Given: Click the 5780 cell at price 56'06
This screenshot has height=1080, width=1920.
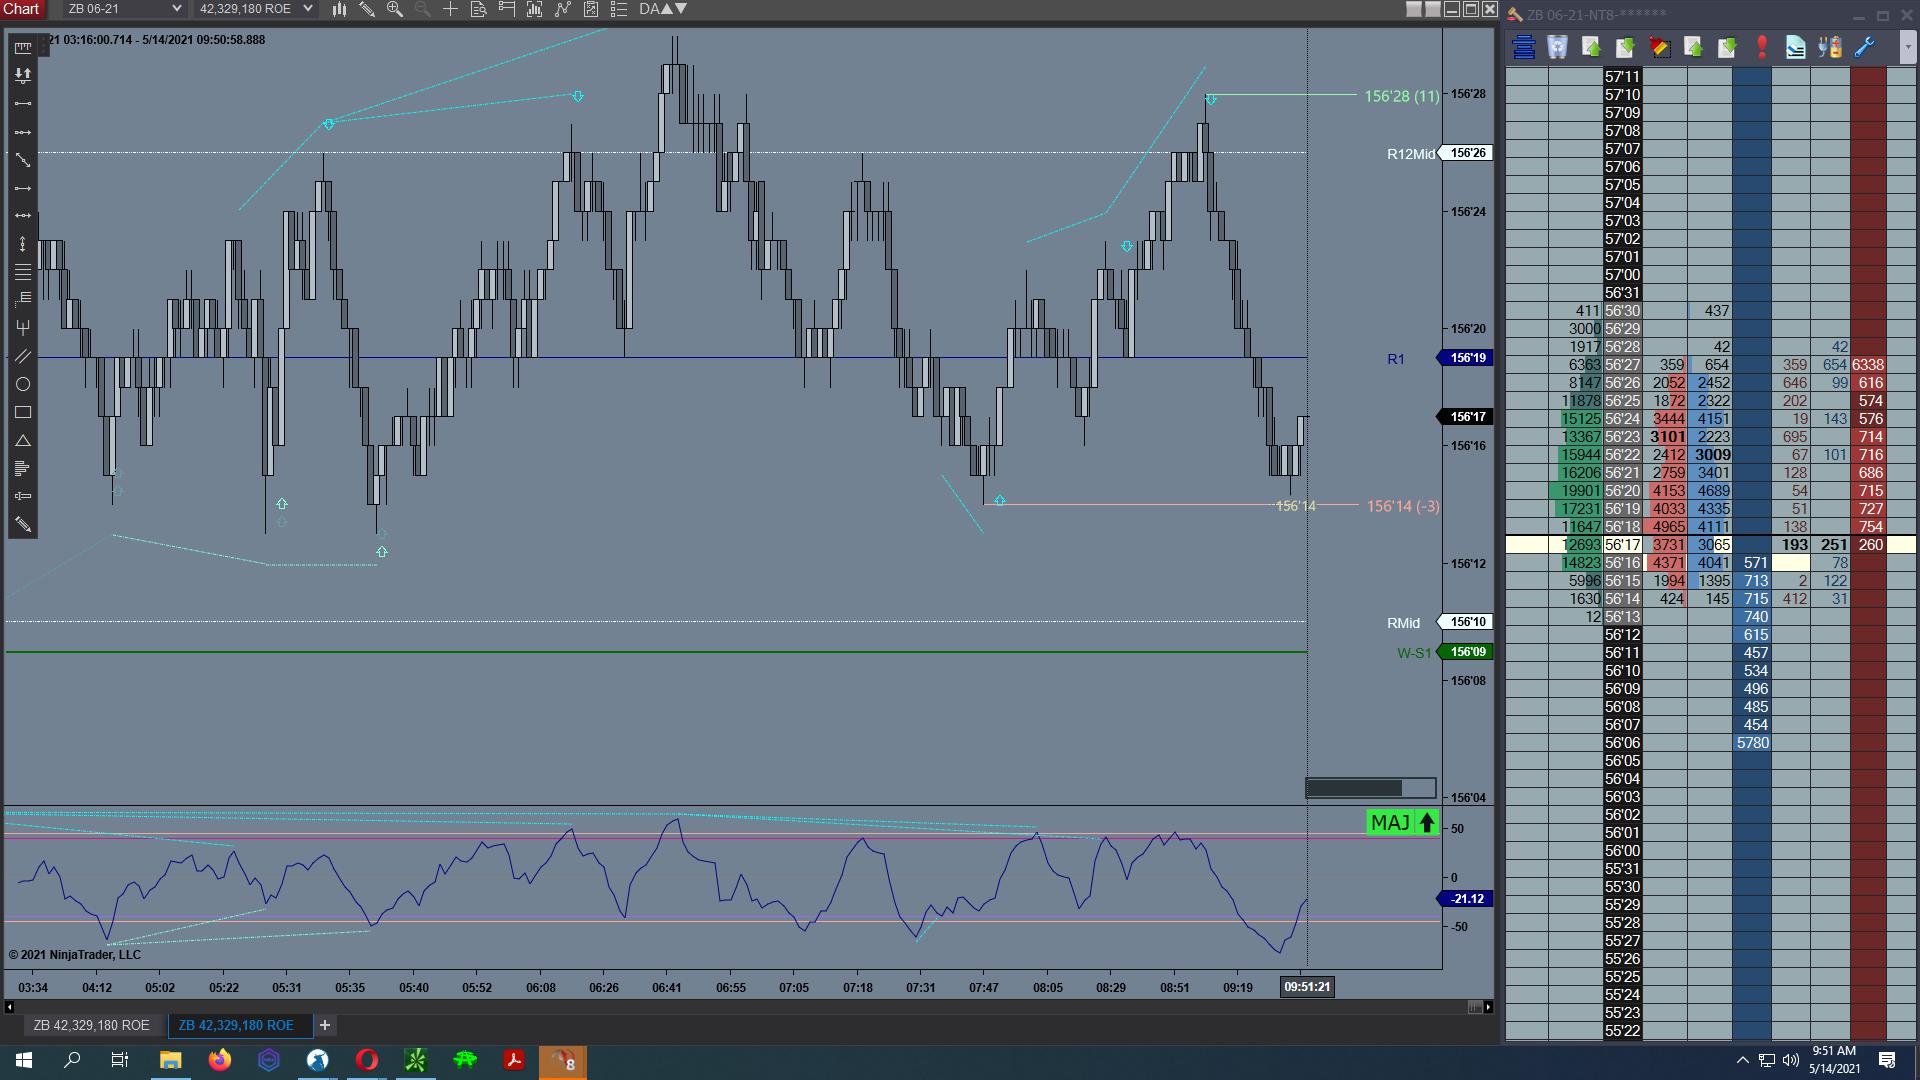Looking at the screenshot, I should 1752,743.
